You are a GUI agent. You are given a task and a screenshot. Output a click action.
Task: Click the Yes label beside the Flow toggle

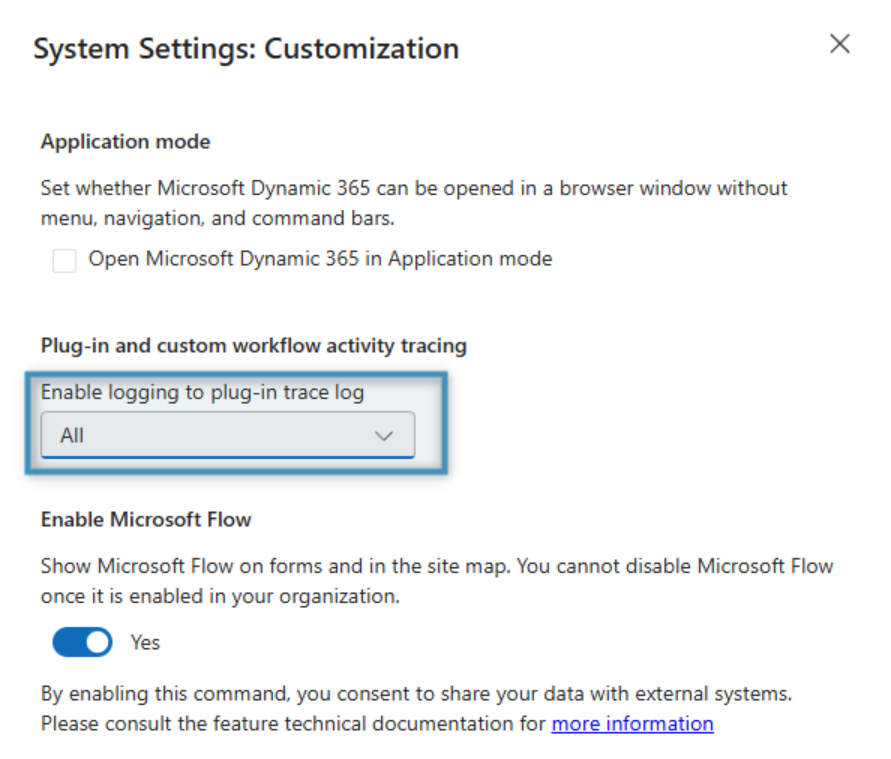click(x=145, y=643)
